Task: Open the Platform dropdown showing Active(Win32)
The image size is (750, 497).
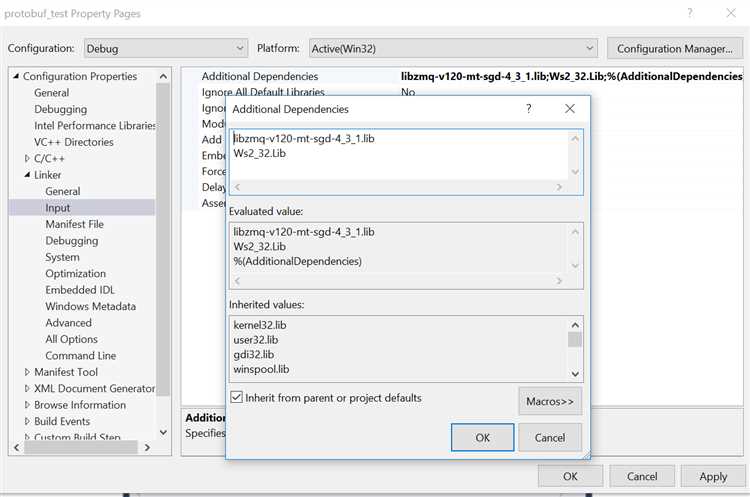Action: click(x=452, y=48)
